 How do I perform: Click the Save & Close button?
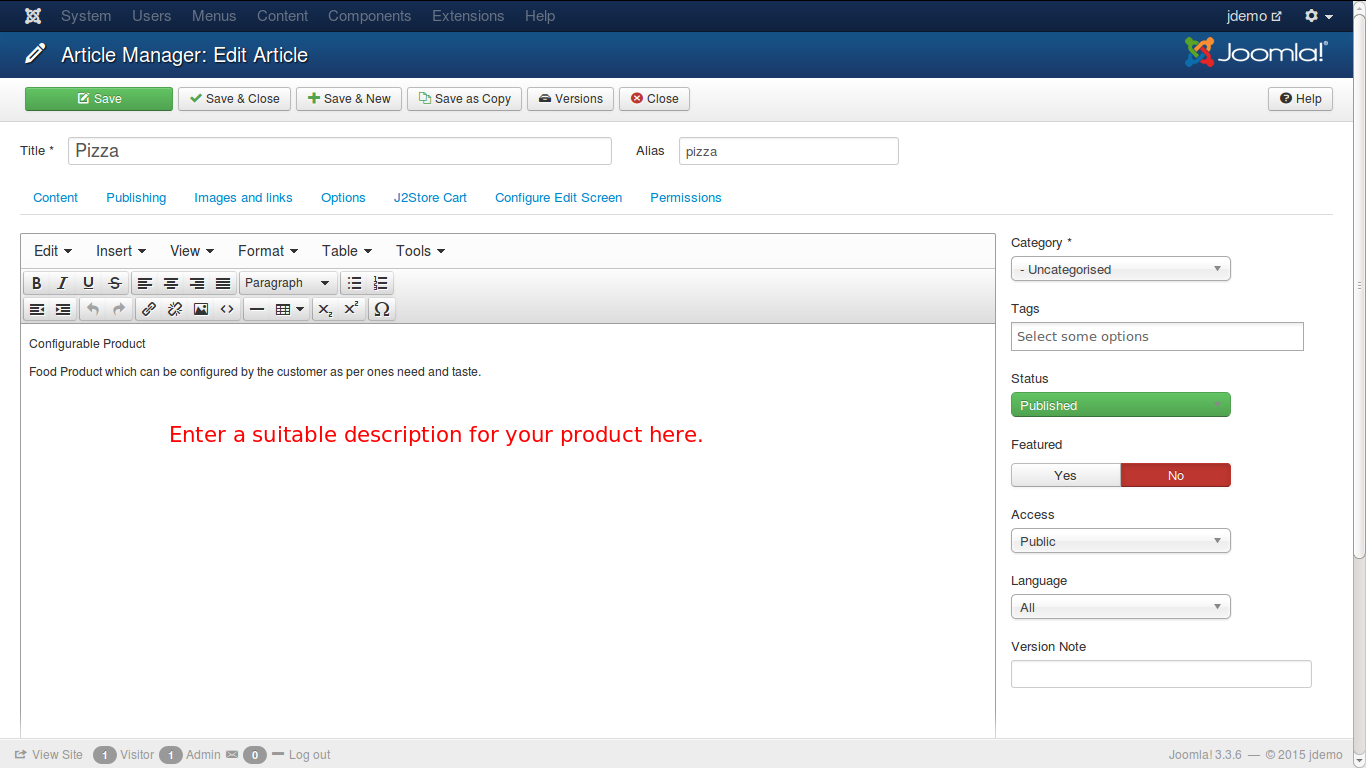coord(235,99)
